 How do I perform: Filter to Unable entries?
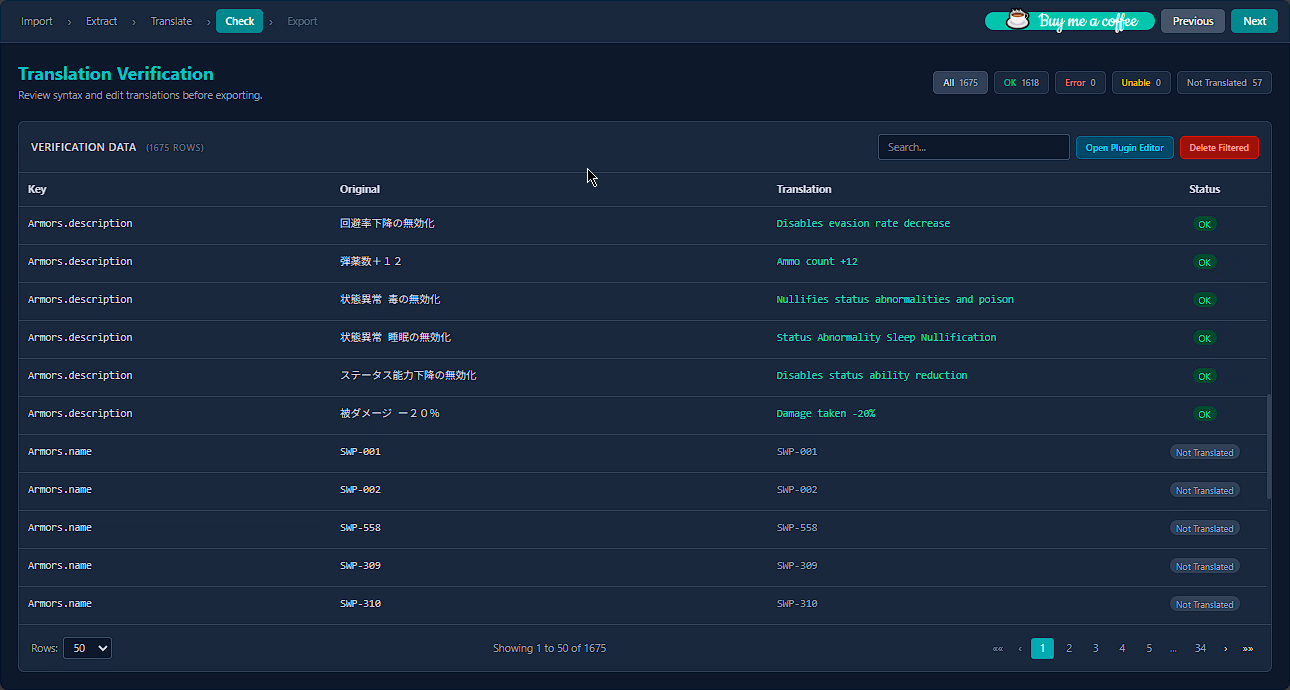[1141, 83]
